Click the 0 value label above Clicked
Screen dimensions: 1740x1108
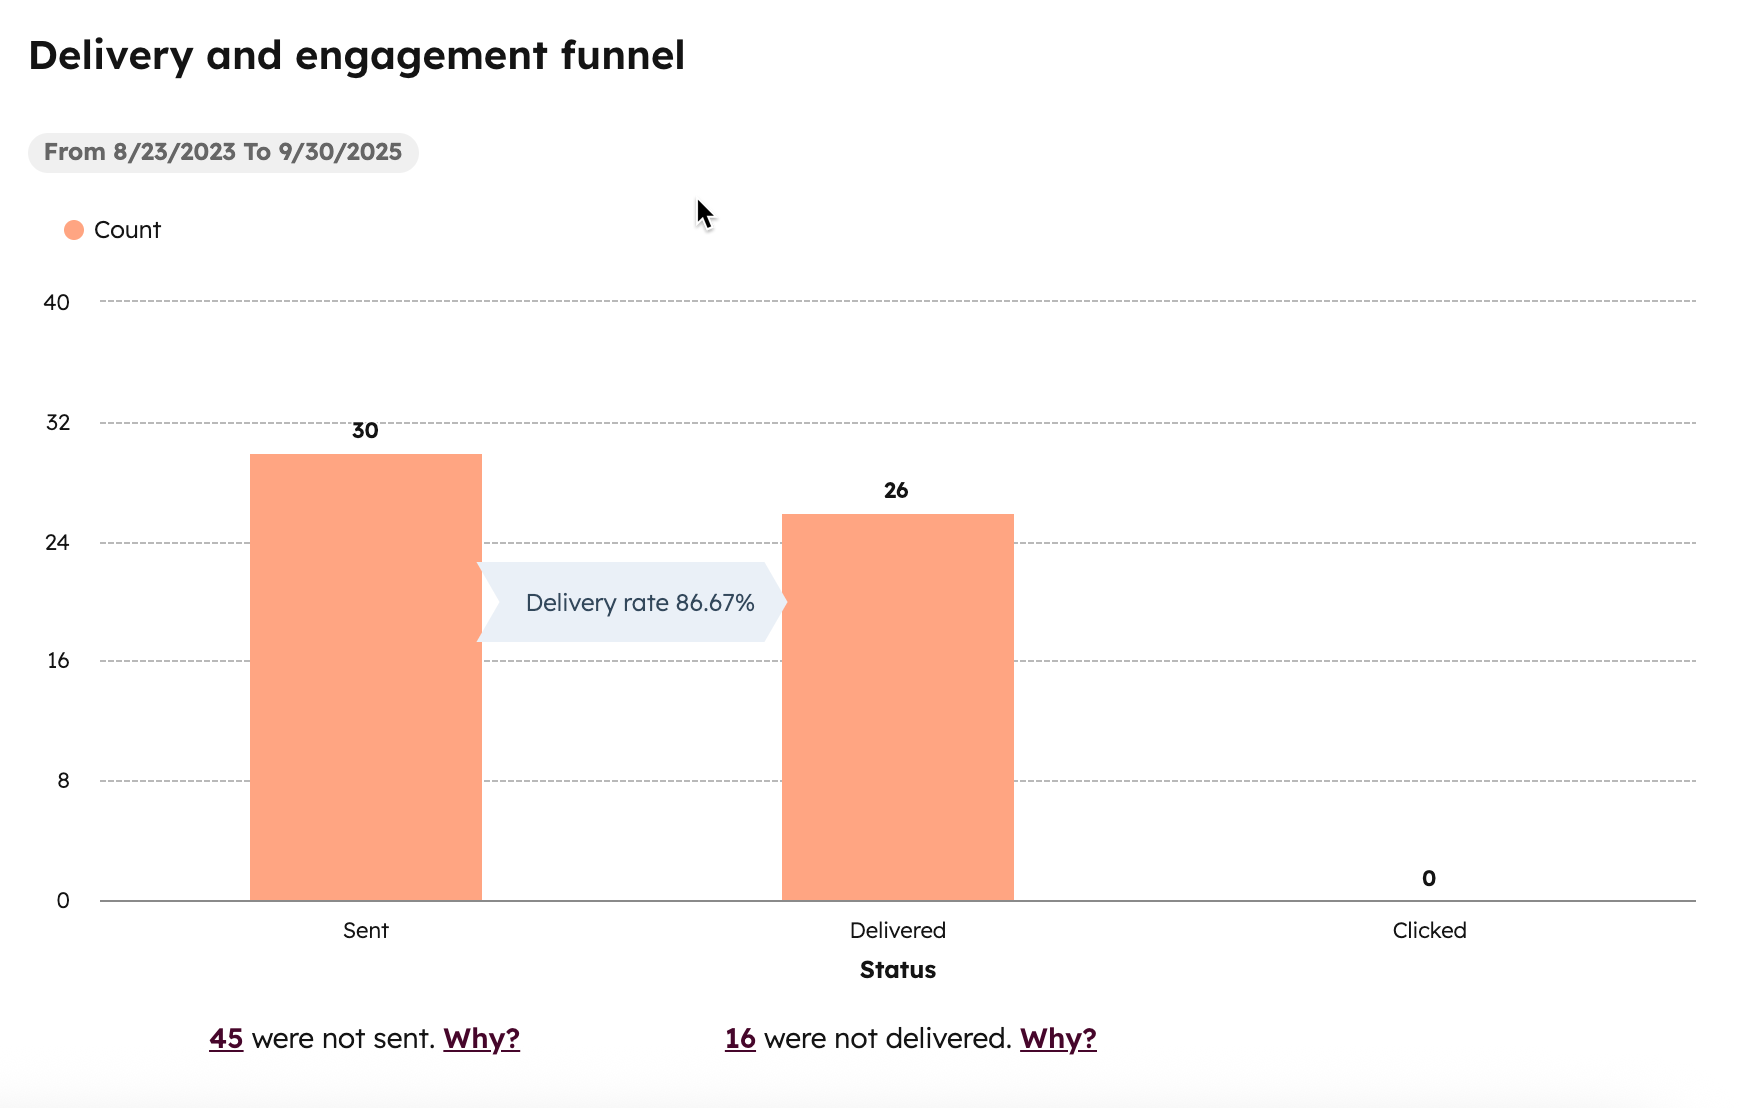point(1428,879)
